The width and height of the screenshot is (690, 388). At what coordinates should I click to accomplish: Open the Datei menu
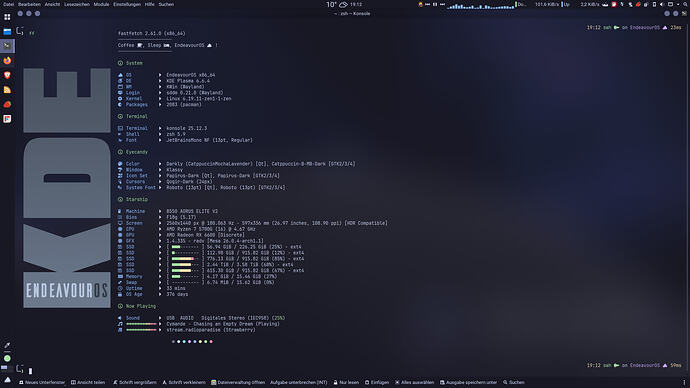click(8, 4)
